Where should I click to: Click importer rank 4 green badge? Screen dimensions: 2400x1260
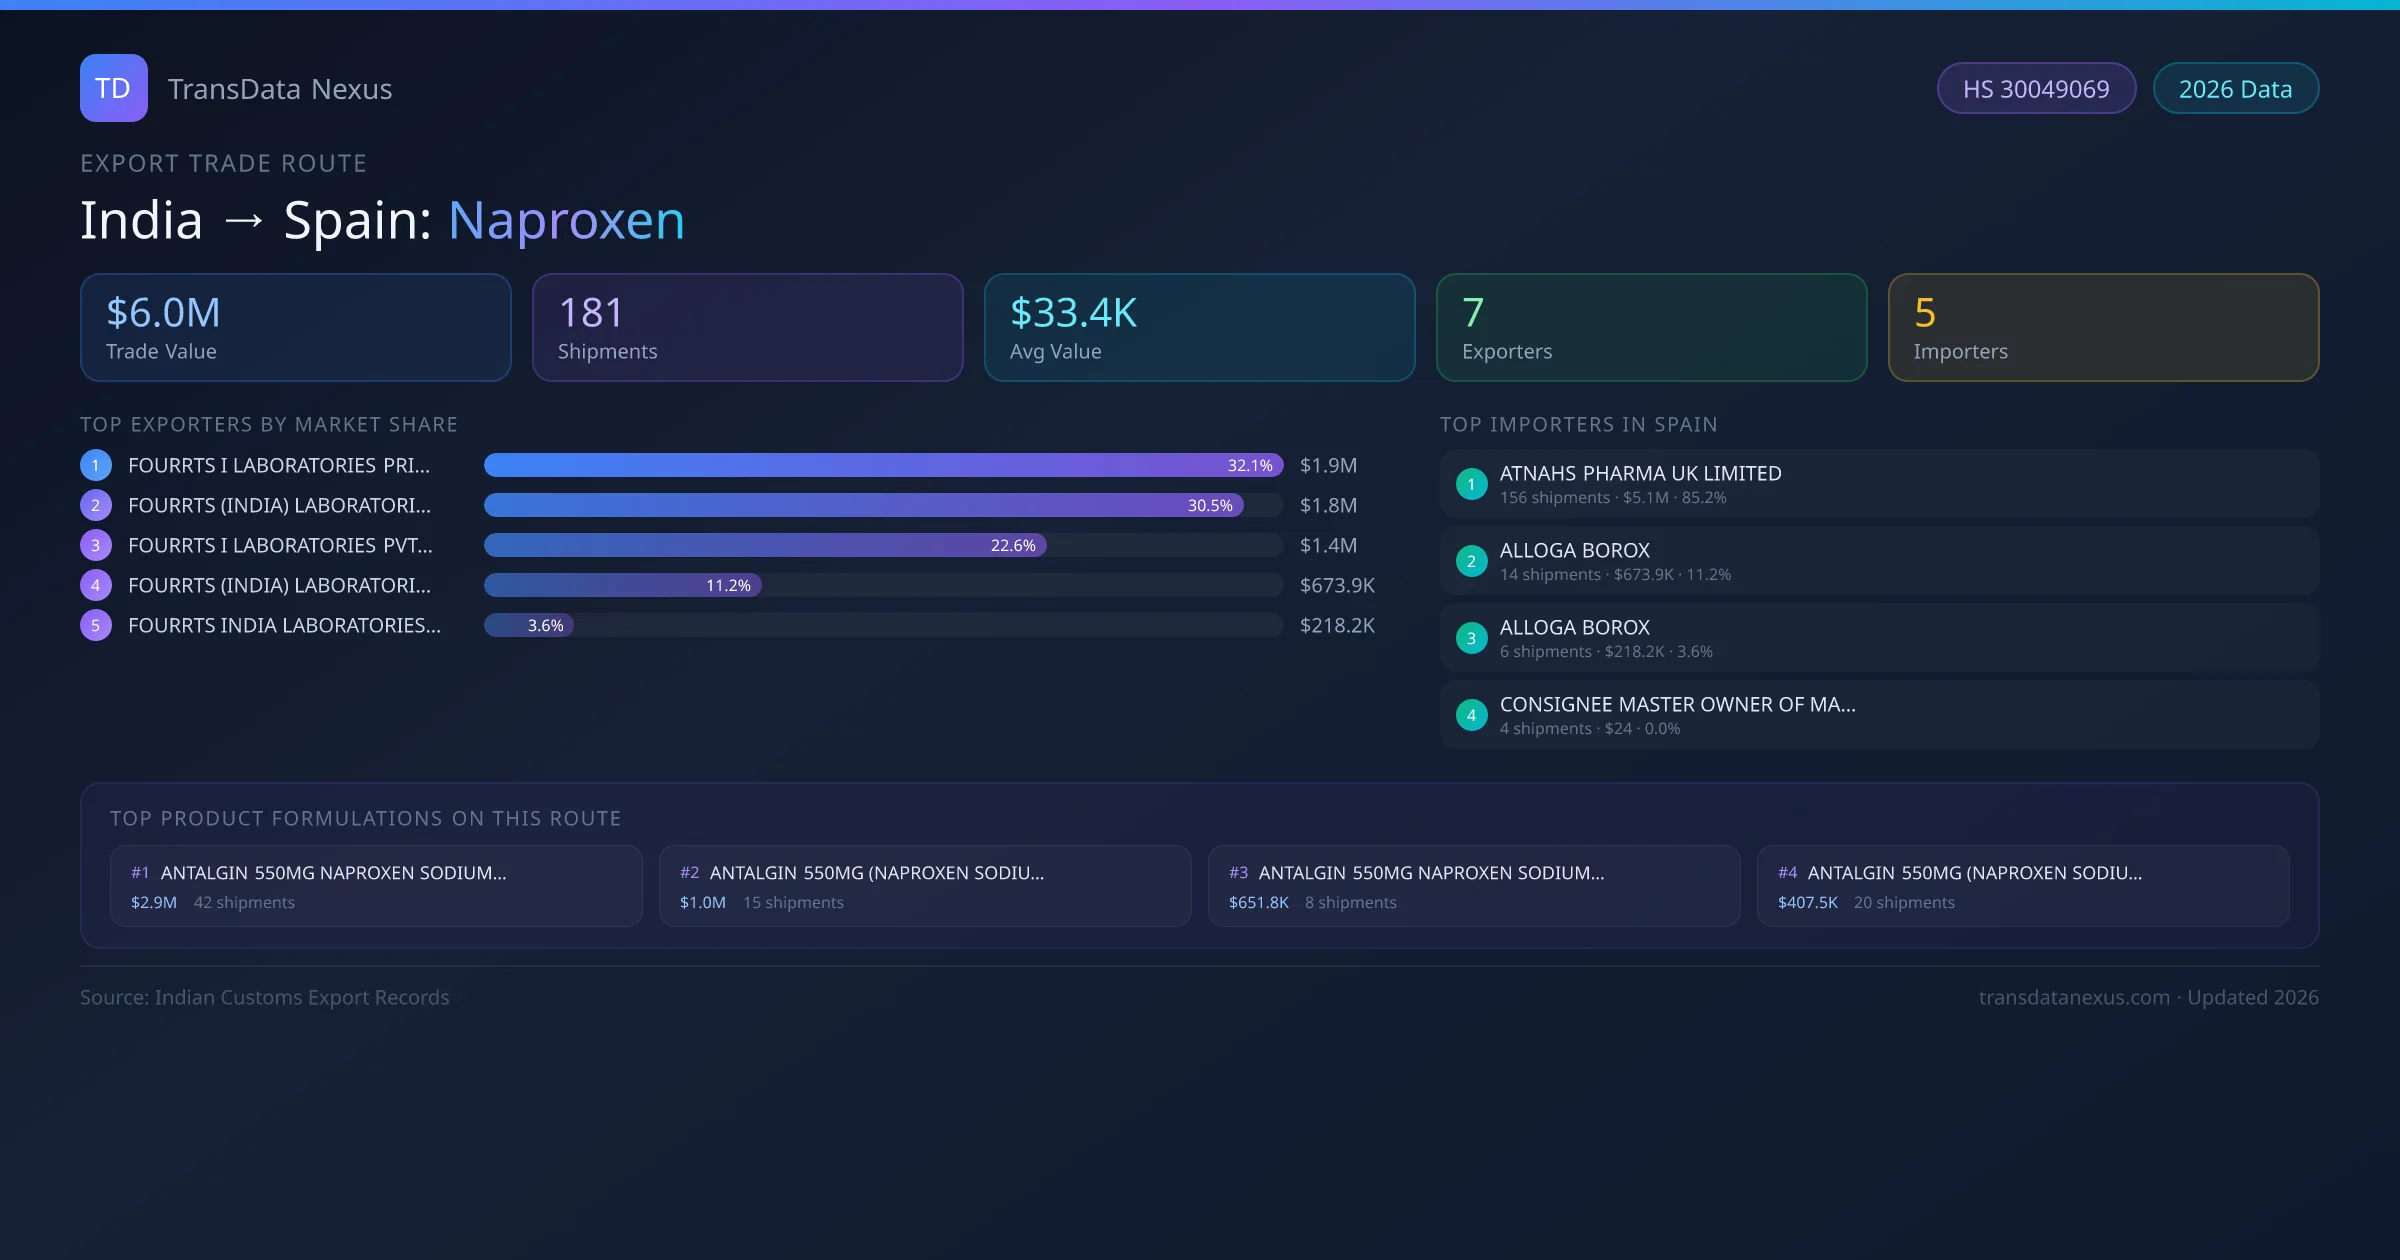[x=1471, y=715]
